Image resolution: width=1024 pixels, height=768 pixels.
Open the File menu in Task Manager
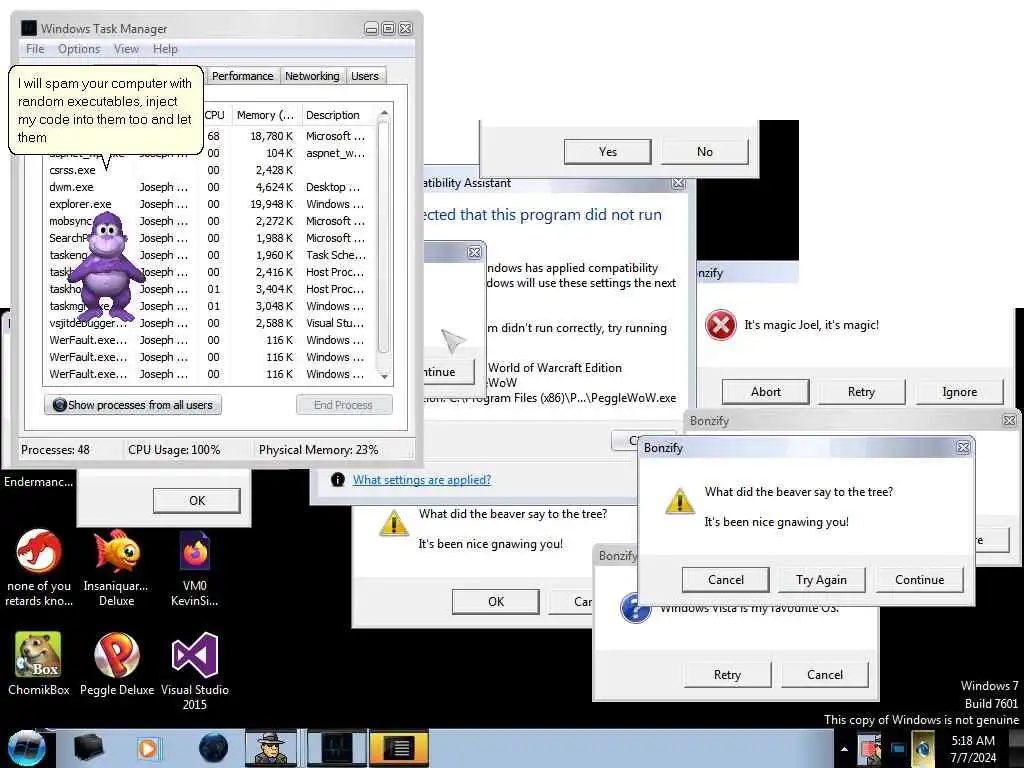(35, 49)
